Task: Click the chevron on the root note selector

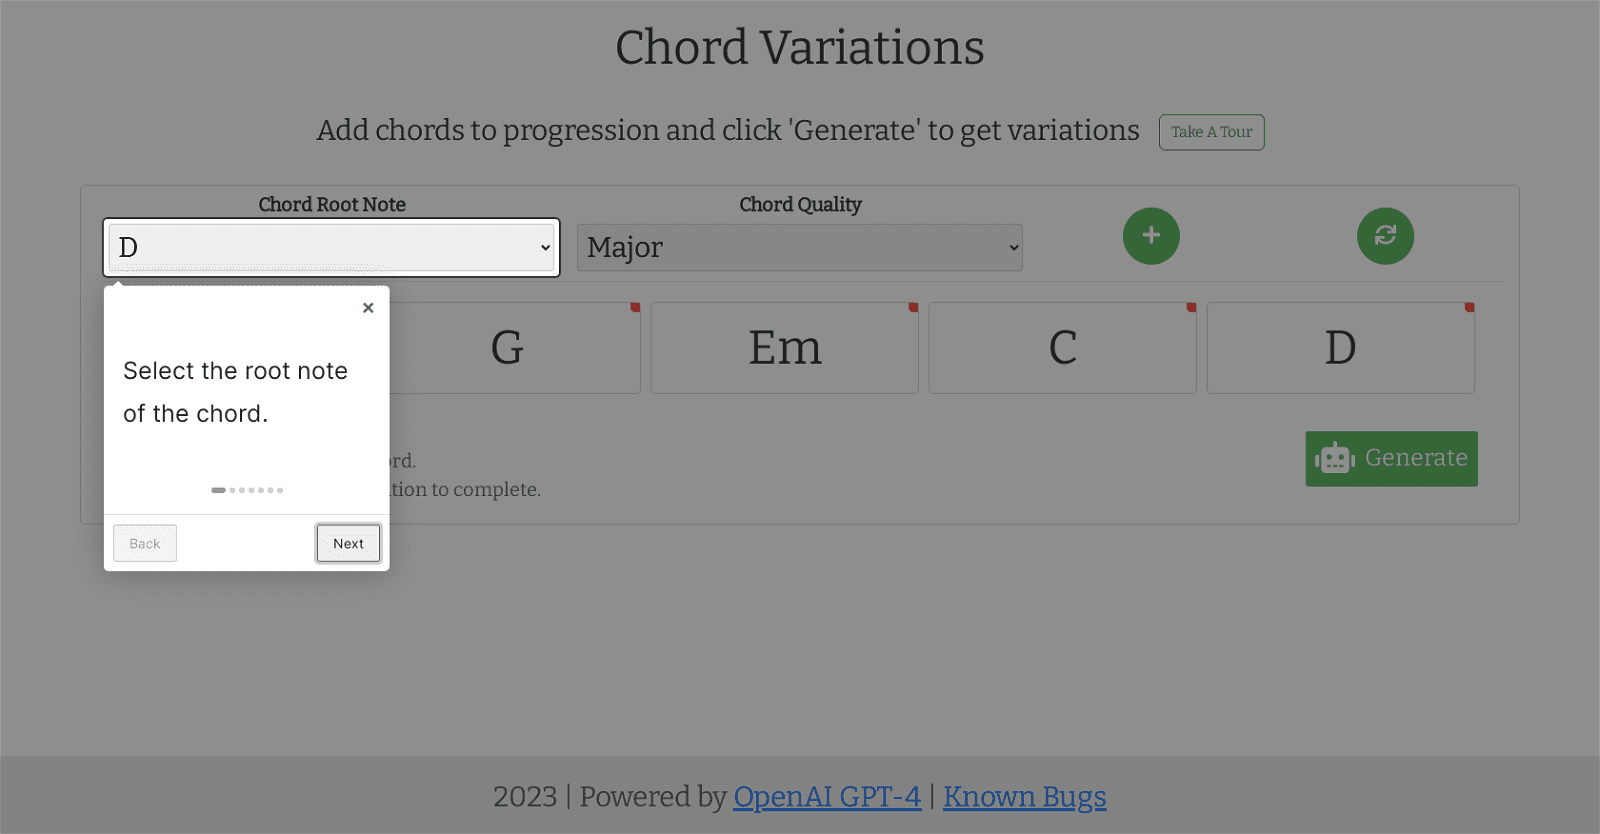Action: (x=545, y=247)
